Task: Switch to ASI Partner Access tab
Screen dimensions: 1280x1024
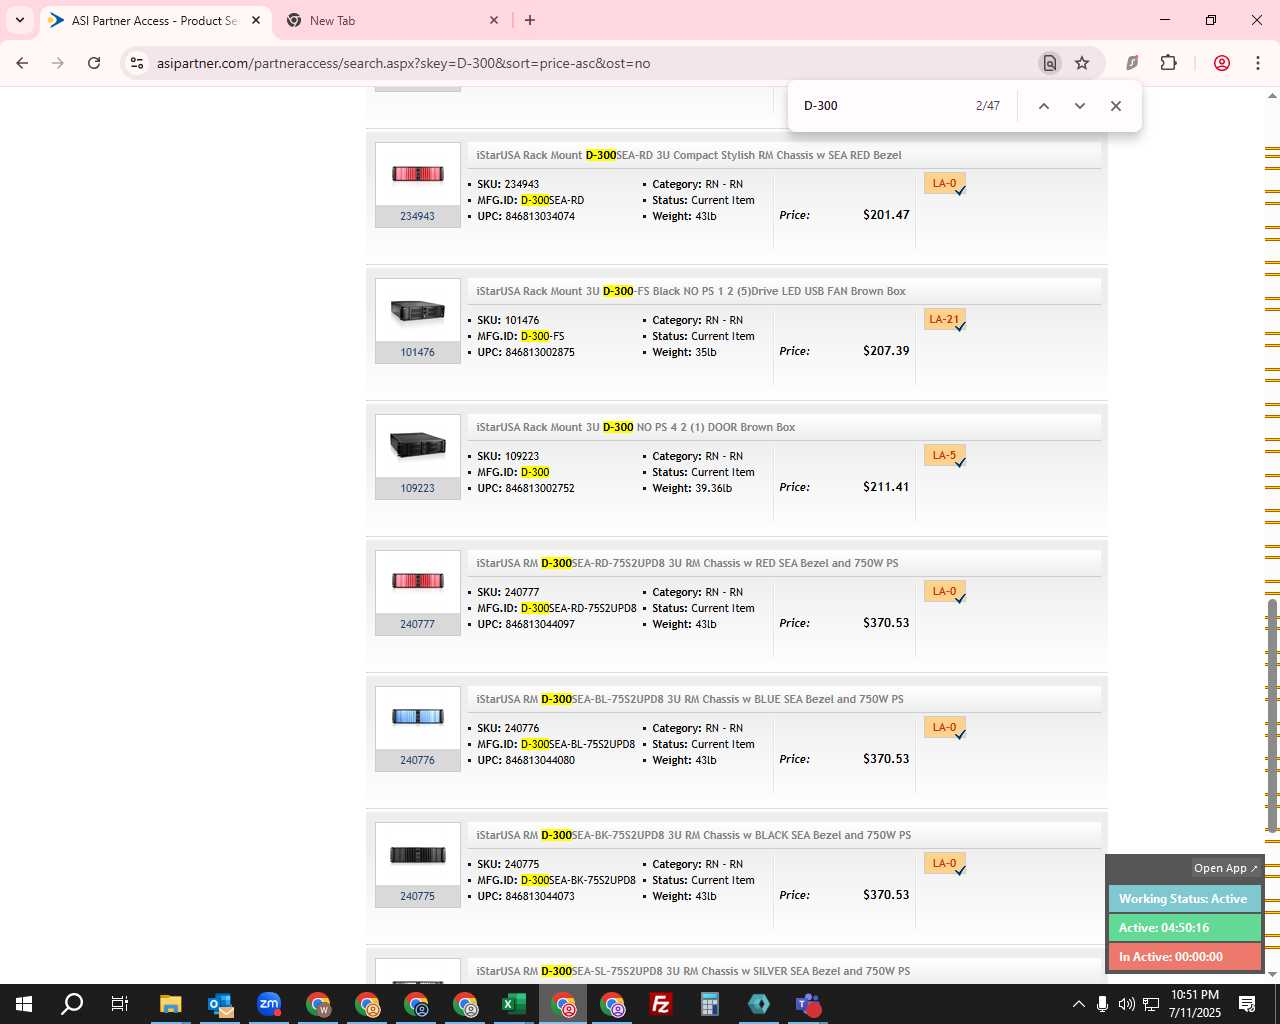Action: tap(155, 20)
